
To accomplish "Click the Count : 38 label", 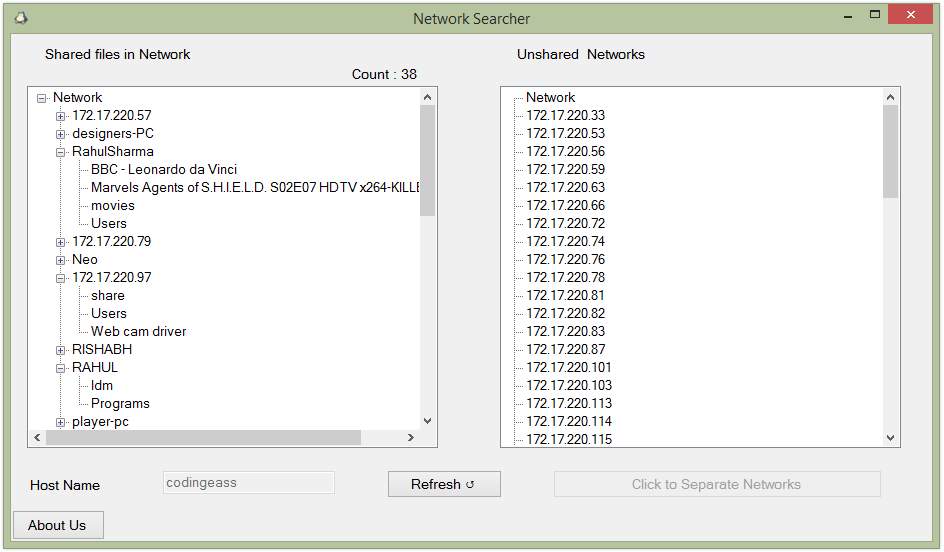I will pos(384,75).
